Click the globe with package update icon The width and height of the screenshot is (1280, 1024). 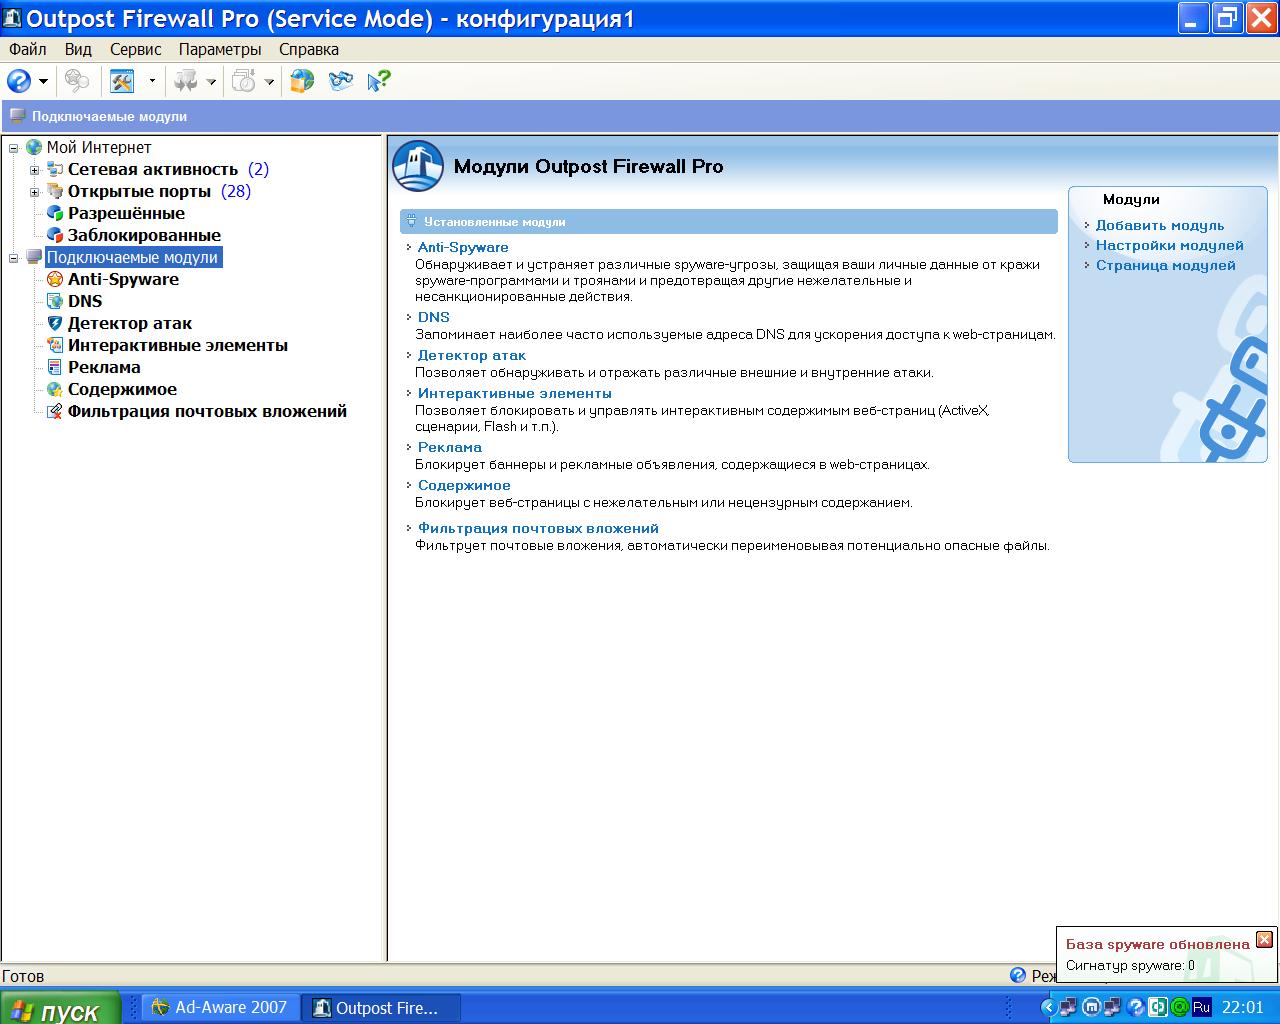pos(302,81)
